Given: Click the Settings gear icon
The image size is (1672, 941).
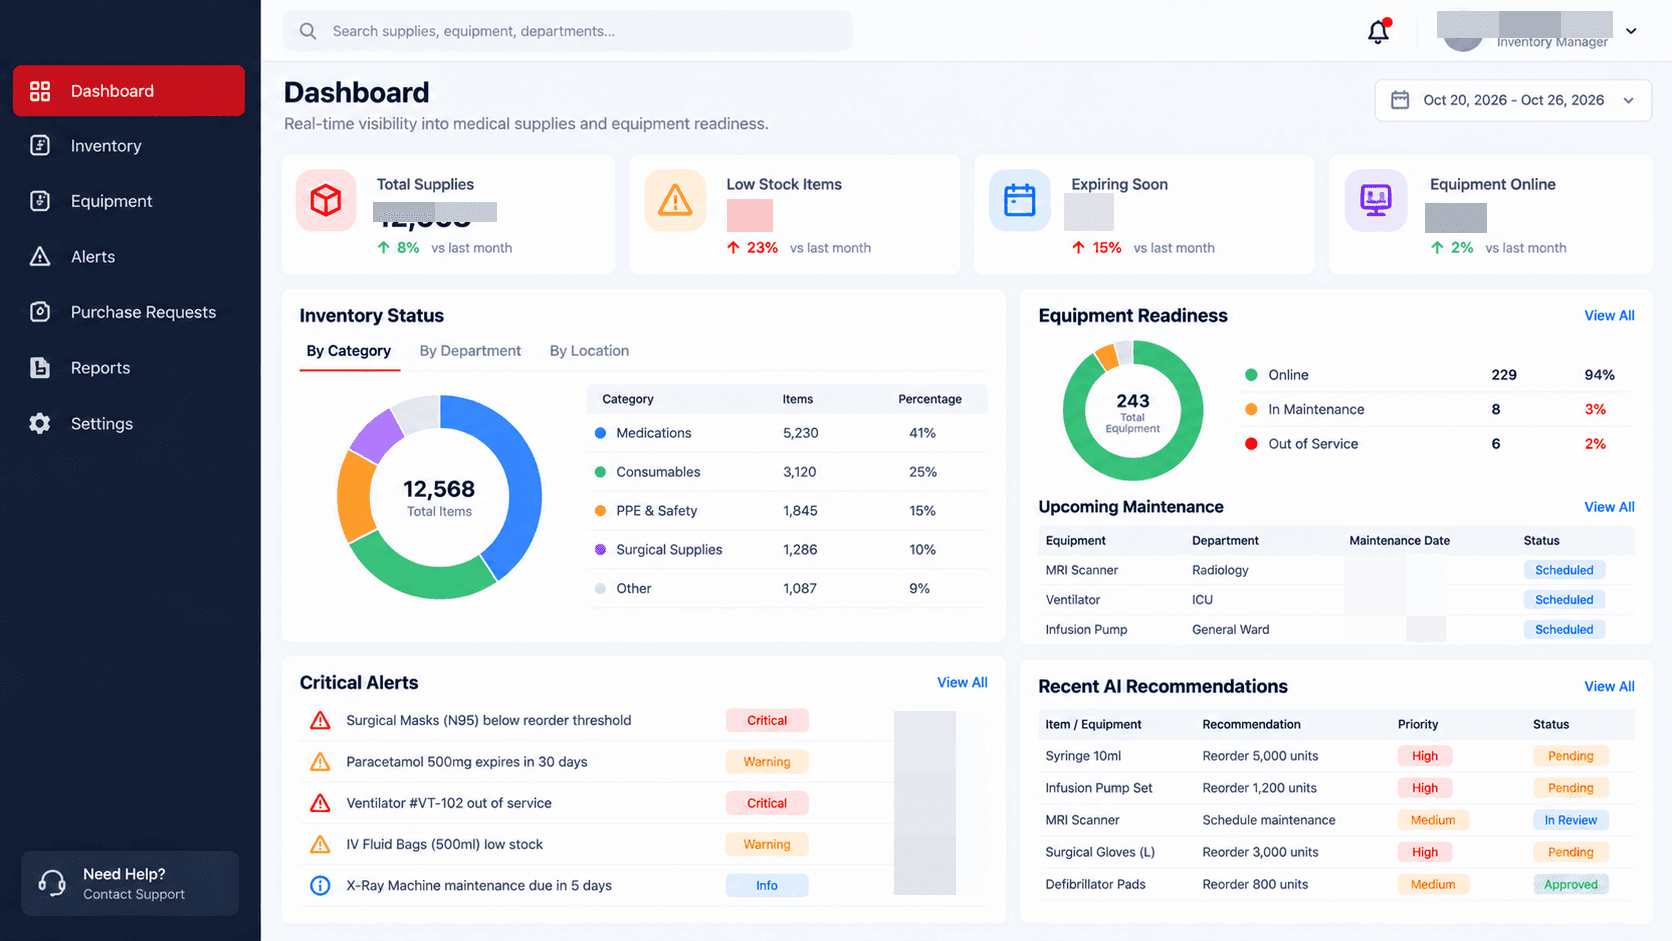Looking at the screenshot, I should (40, 423).
